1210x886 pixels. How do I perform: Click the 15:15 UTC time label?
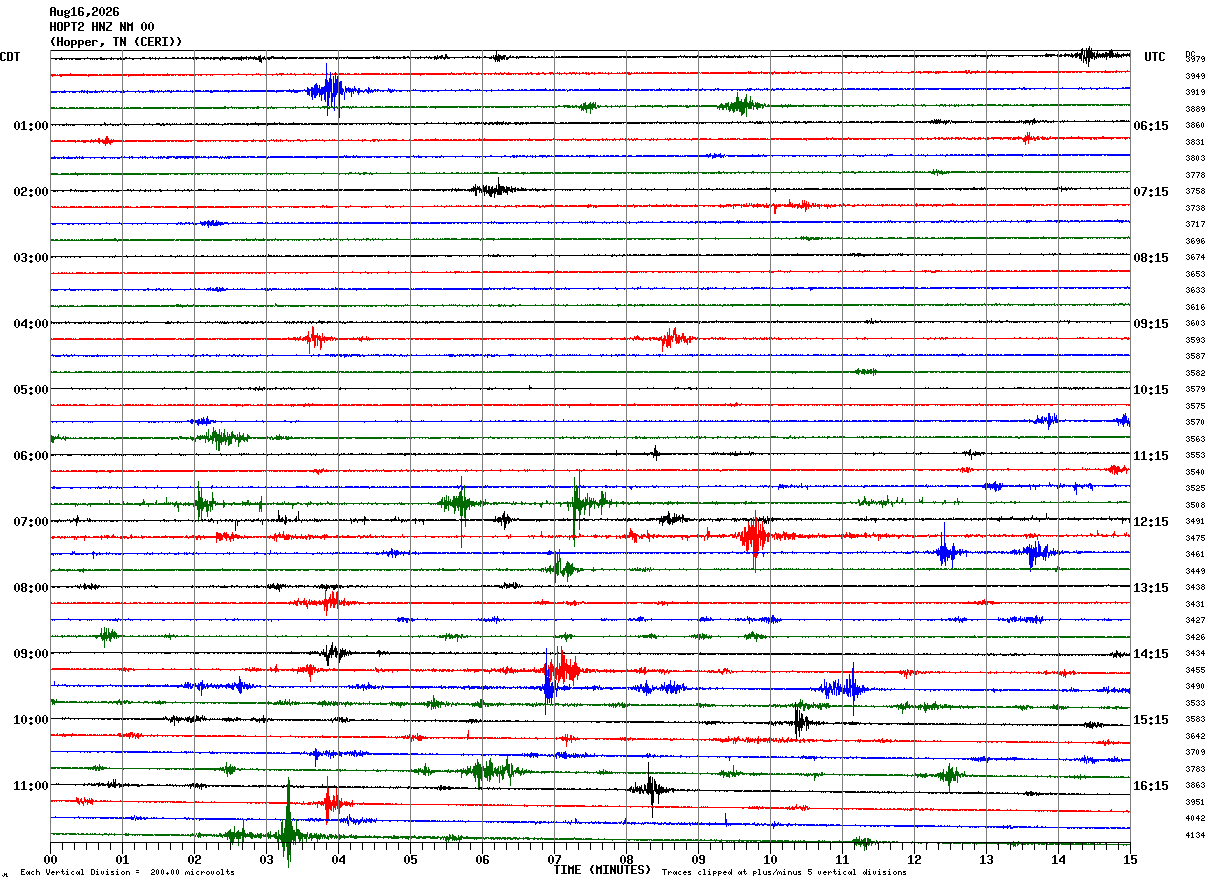point(1151,720)
